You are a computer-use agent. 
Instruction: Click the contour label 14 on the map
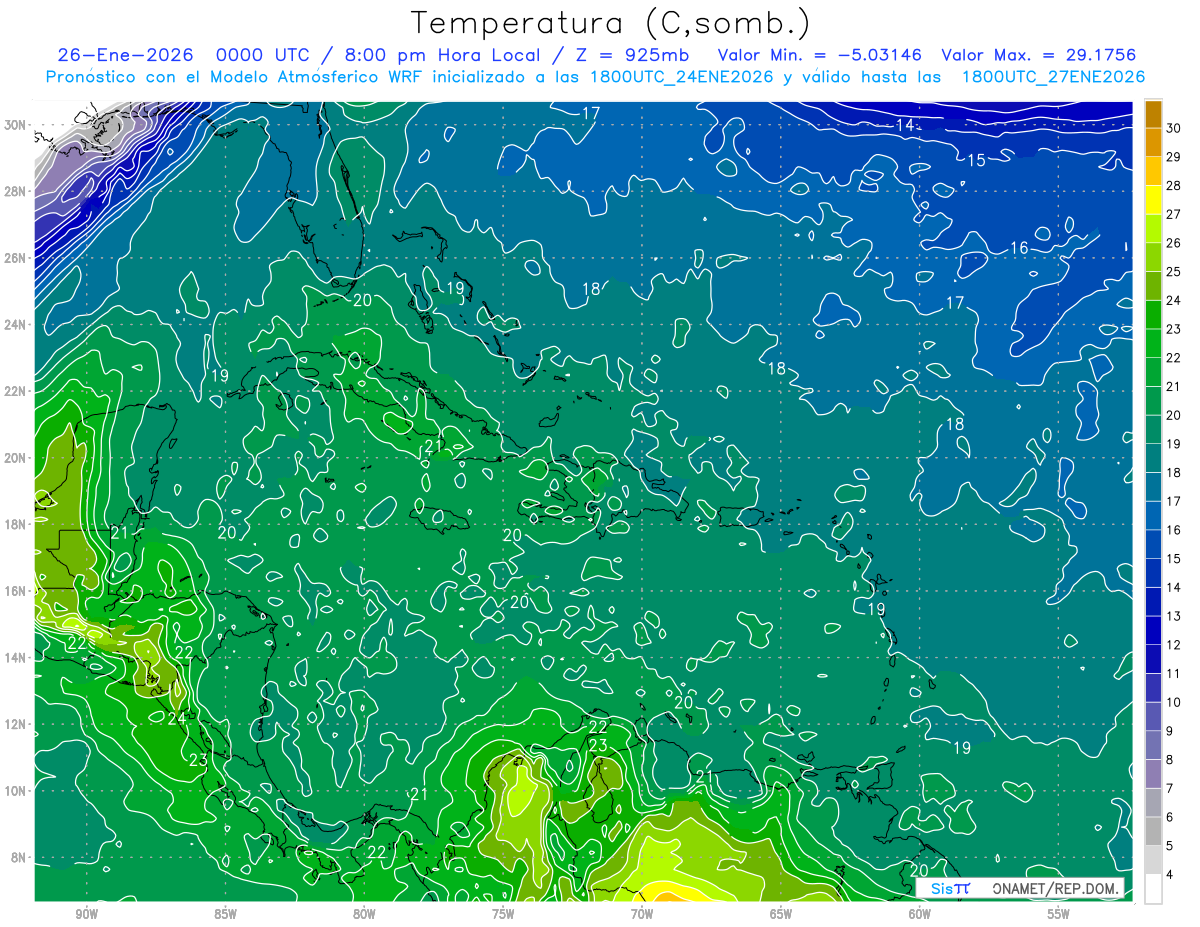click(905, 125)
